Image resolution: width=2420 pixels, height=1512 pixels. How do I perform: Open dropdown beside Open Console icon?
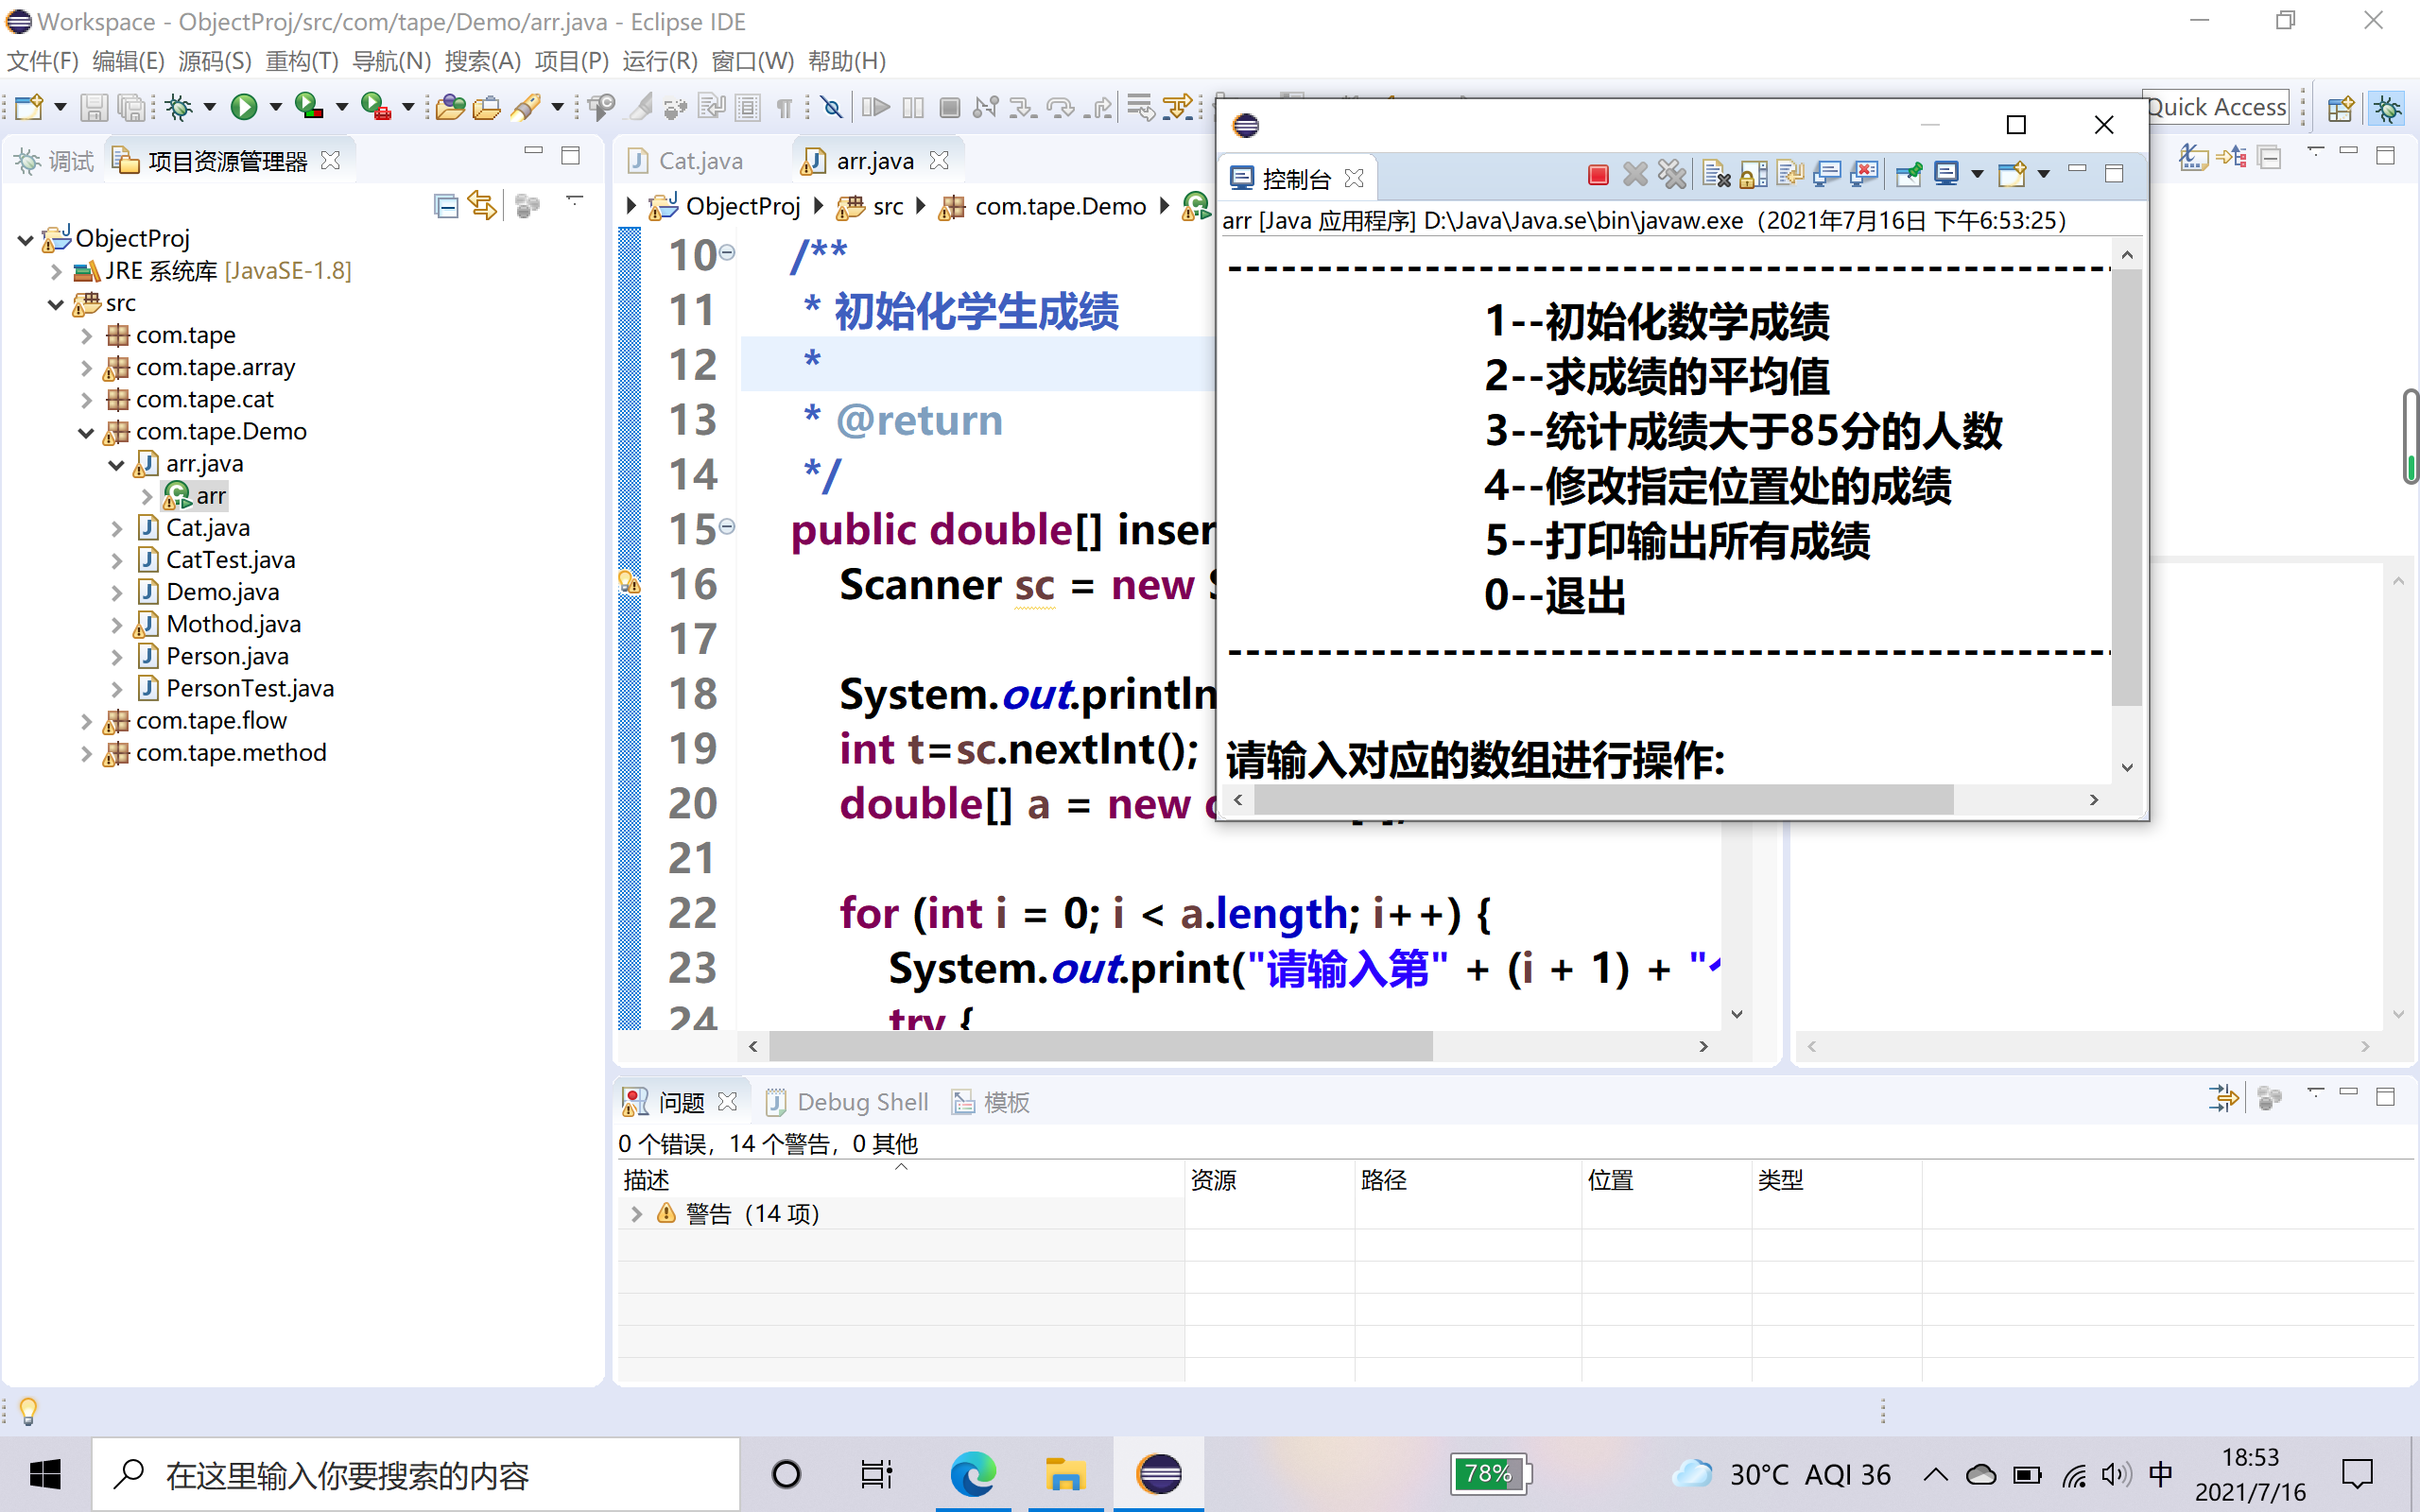pos(2044,175)
